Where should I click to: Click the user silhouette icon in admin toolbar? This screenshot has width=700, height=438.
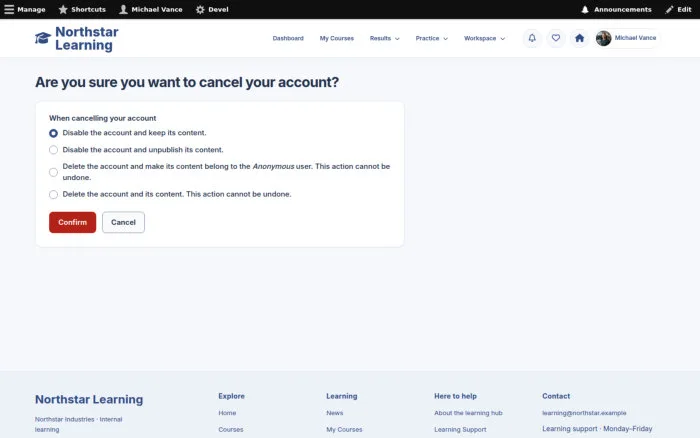[123, 9]
